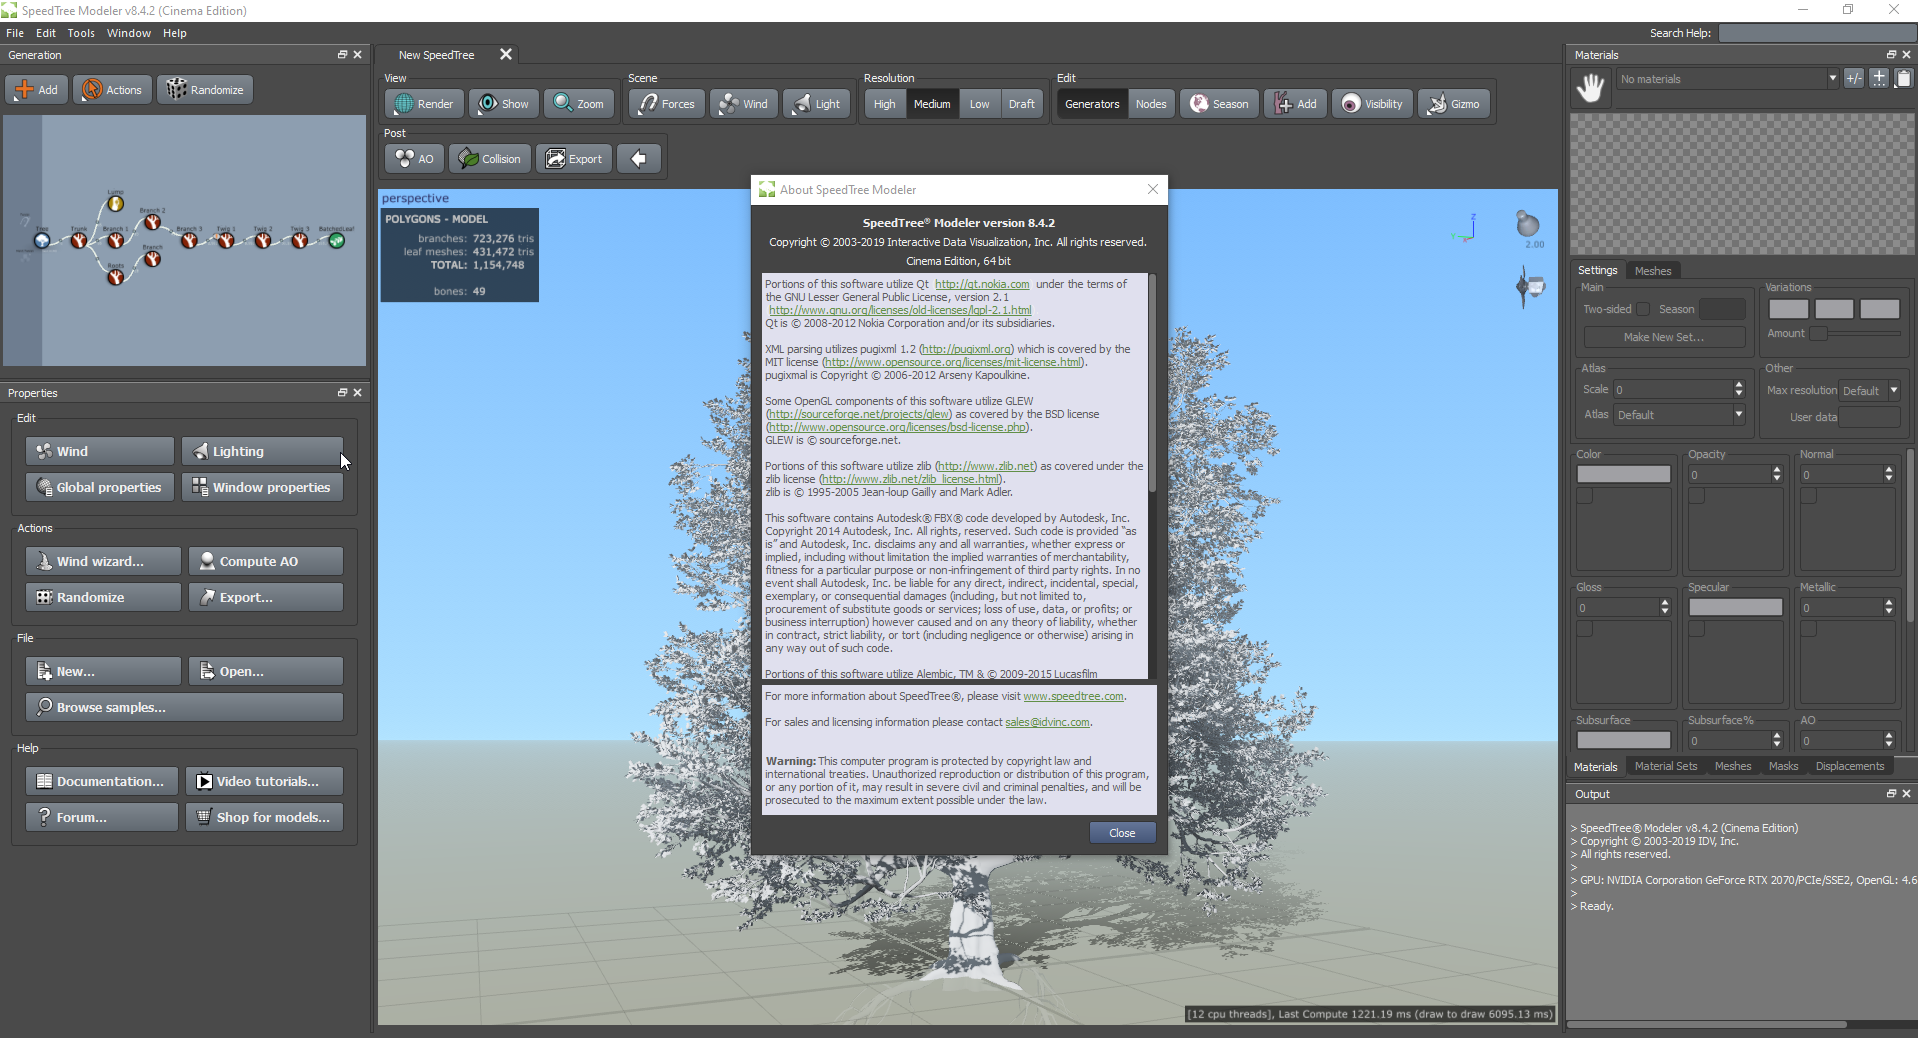
Task: Switch edit mode to Generators
Action: click(1092, 104)
